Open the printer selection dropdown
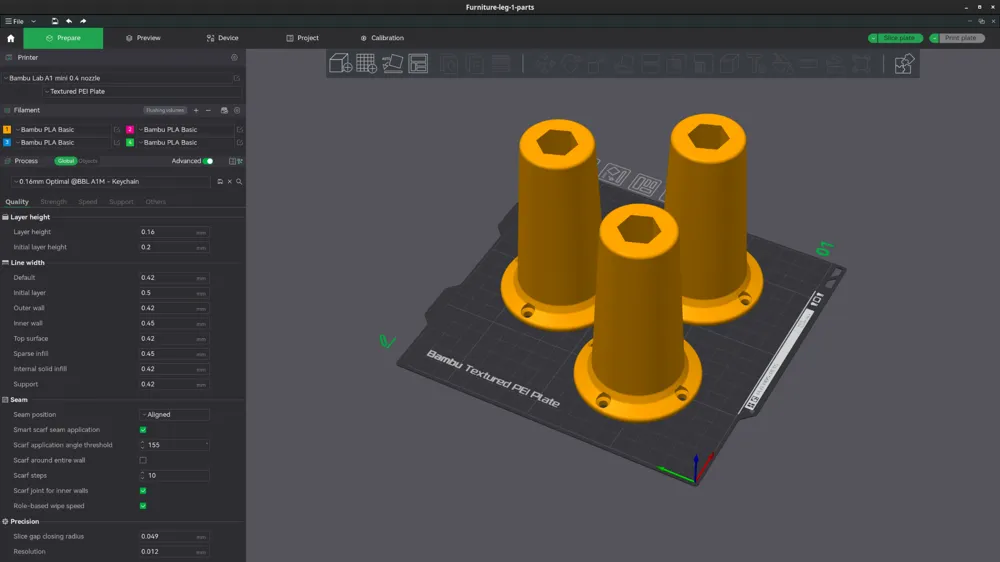The width and height of the screenshot is (1000, 562). [x=117, y=78]
